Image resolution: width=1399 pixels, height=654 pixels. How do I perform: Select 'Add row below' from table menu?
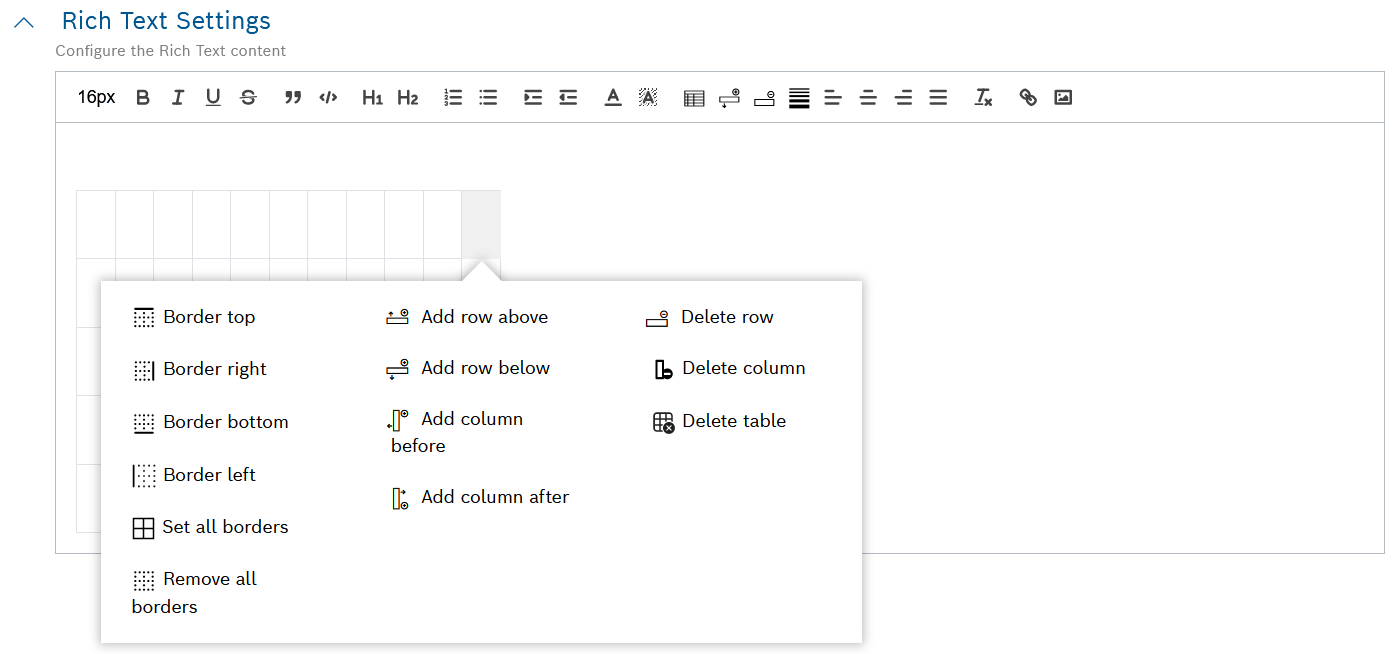(485, 368)
